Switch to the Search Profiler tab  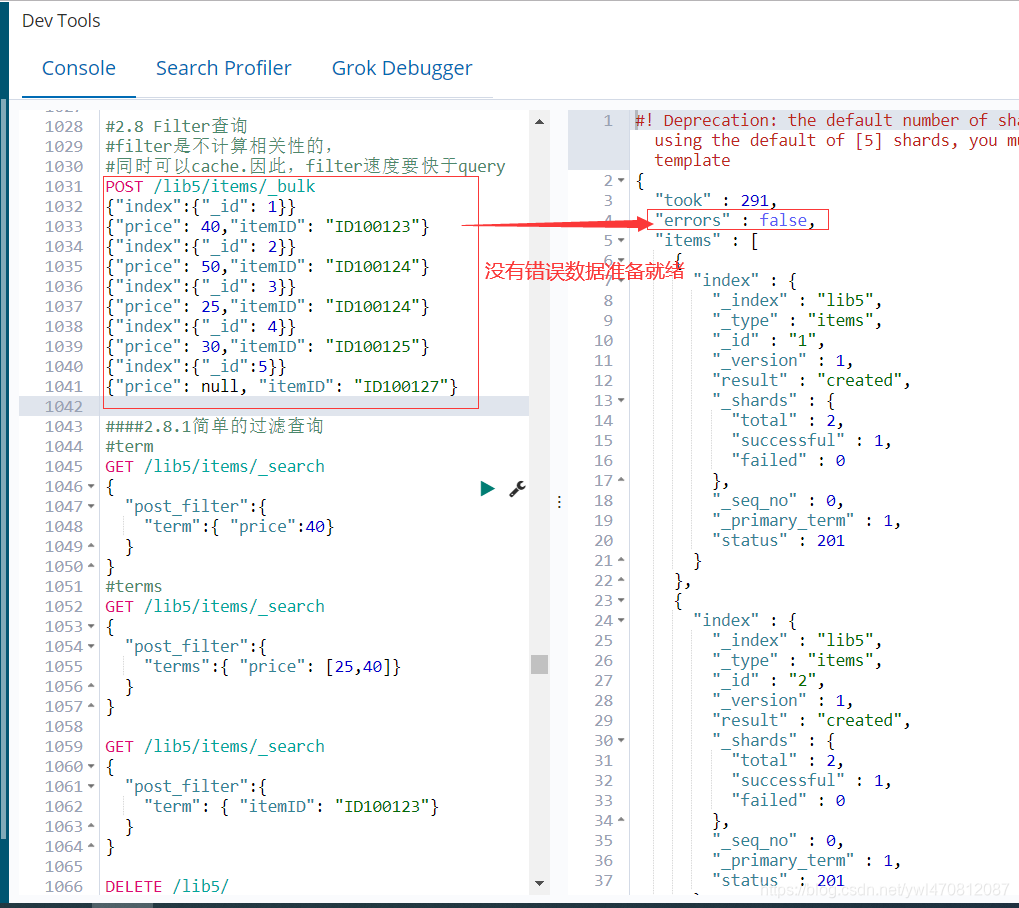223,68
